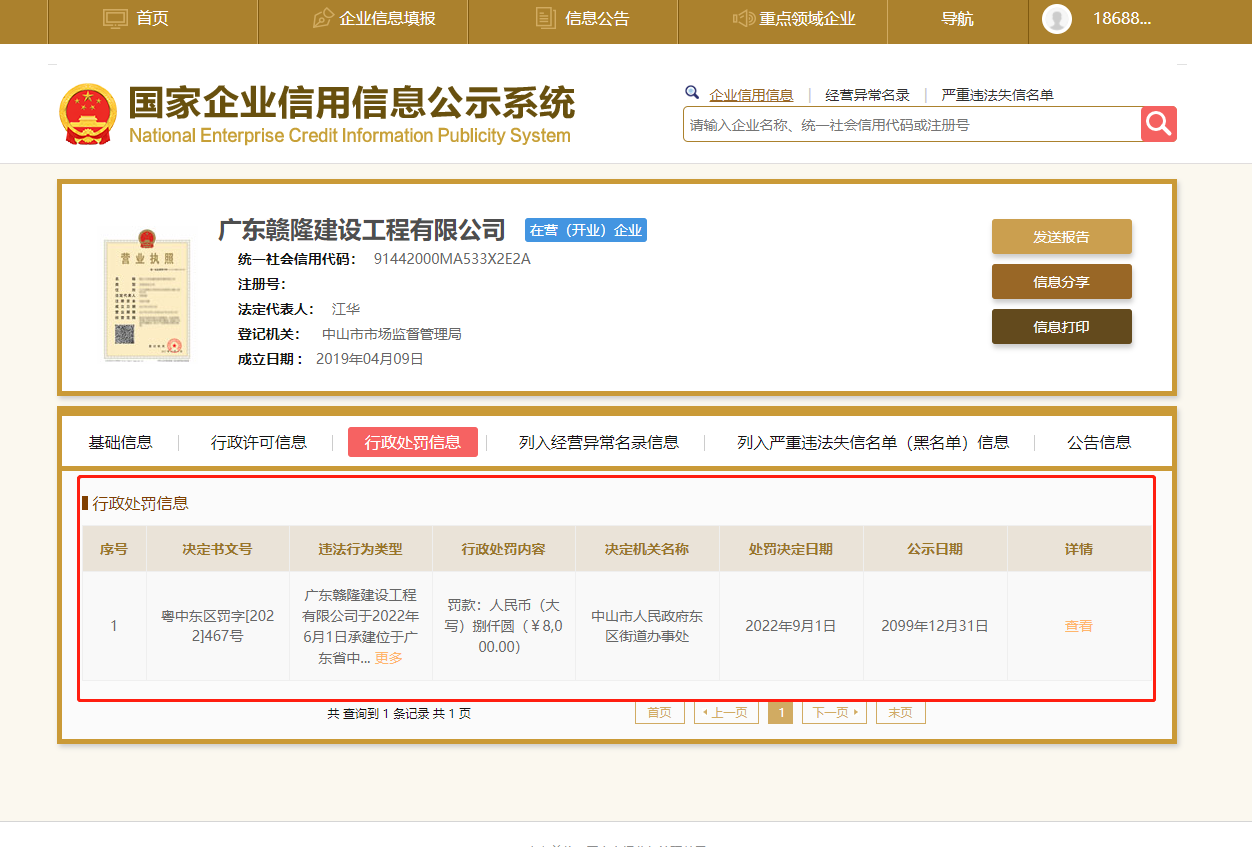Click the speaker icon beside 重点领域企业
The image size is (1252, 847).
click(743, 18)
